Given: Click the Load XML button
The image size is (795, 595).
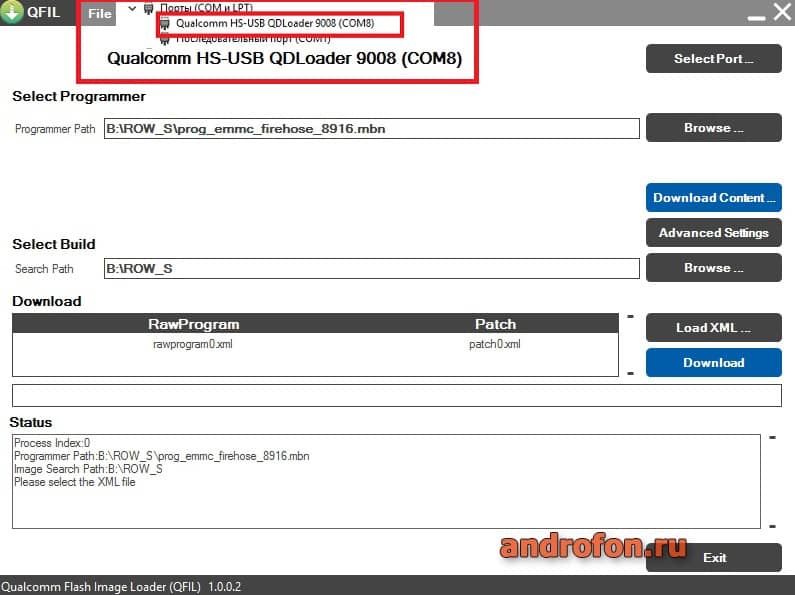Looking at the screenshot, I should click(713, 327).
